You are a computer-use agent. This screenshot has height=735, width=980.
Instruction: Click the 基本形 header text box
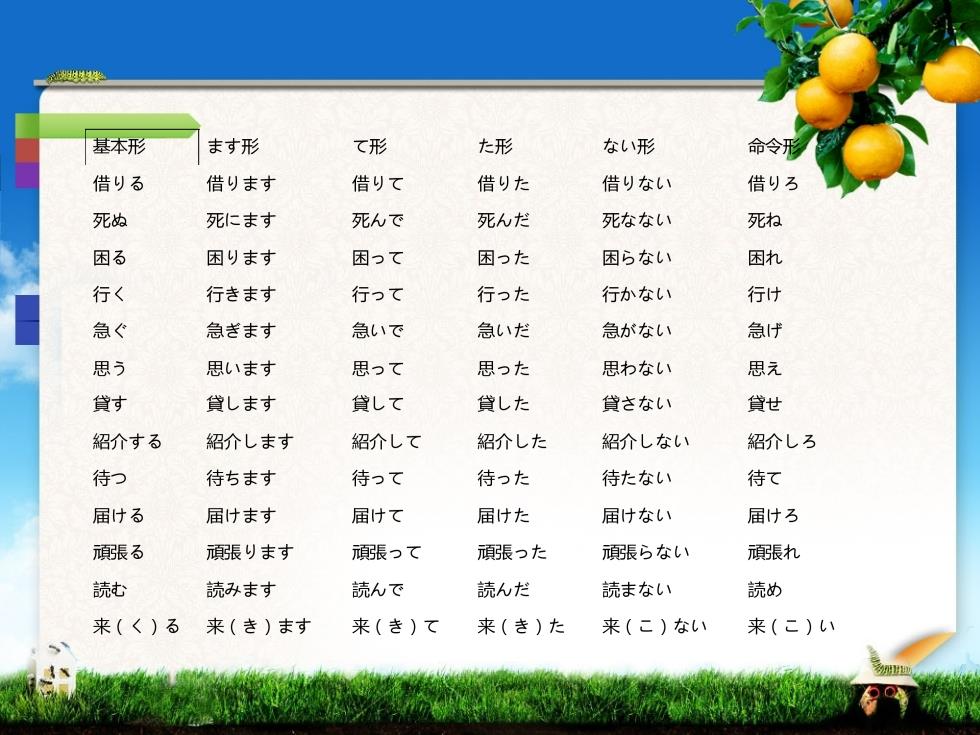pos(142,147)
